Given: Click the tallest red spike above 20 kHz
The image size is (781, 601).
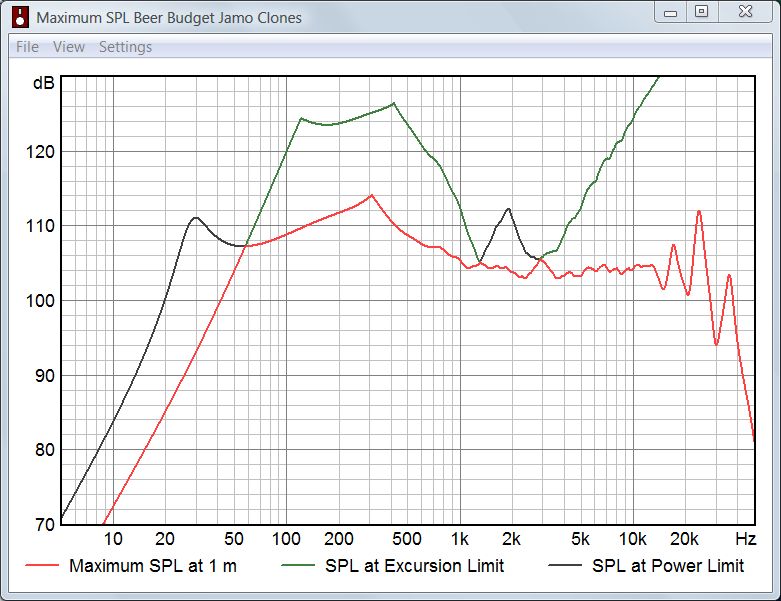Looking at the screenshot, I should 699,211.
